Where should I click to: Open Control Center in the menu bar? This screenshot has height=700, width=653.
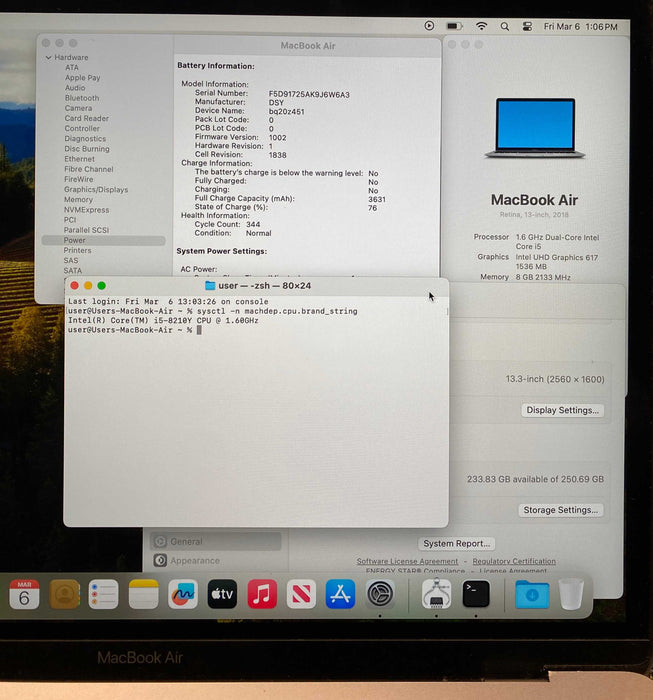coord(527,27)
